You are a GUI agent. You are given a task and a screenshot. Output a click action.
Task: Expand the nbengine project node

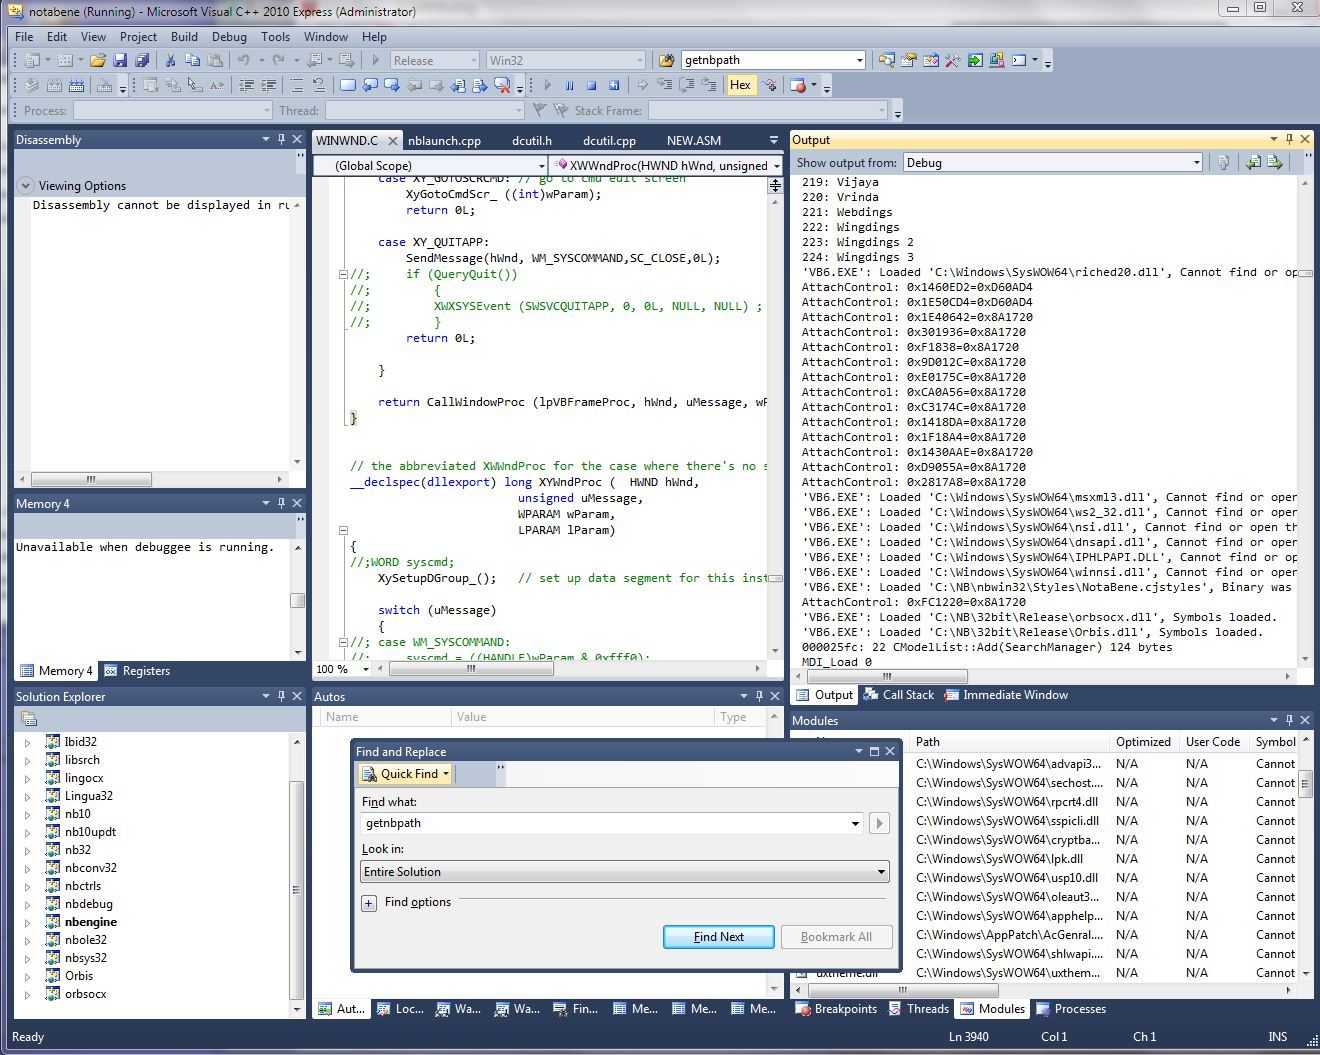(x=27, y=922)
